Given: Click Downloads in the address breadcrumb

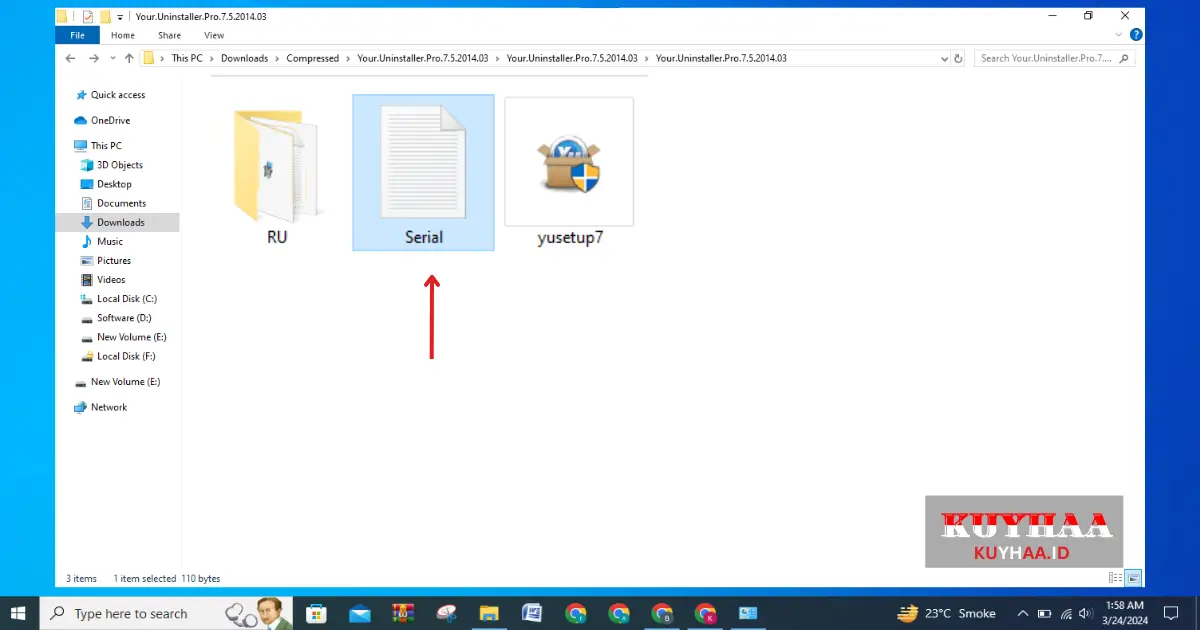Looking at the screenshot, I should click(x=244, y=58).
